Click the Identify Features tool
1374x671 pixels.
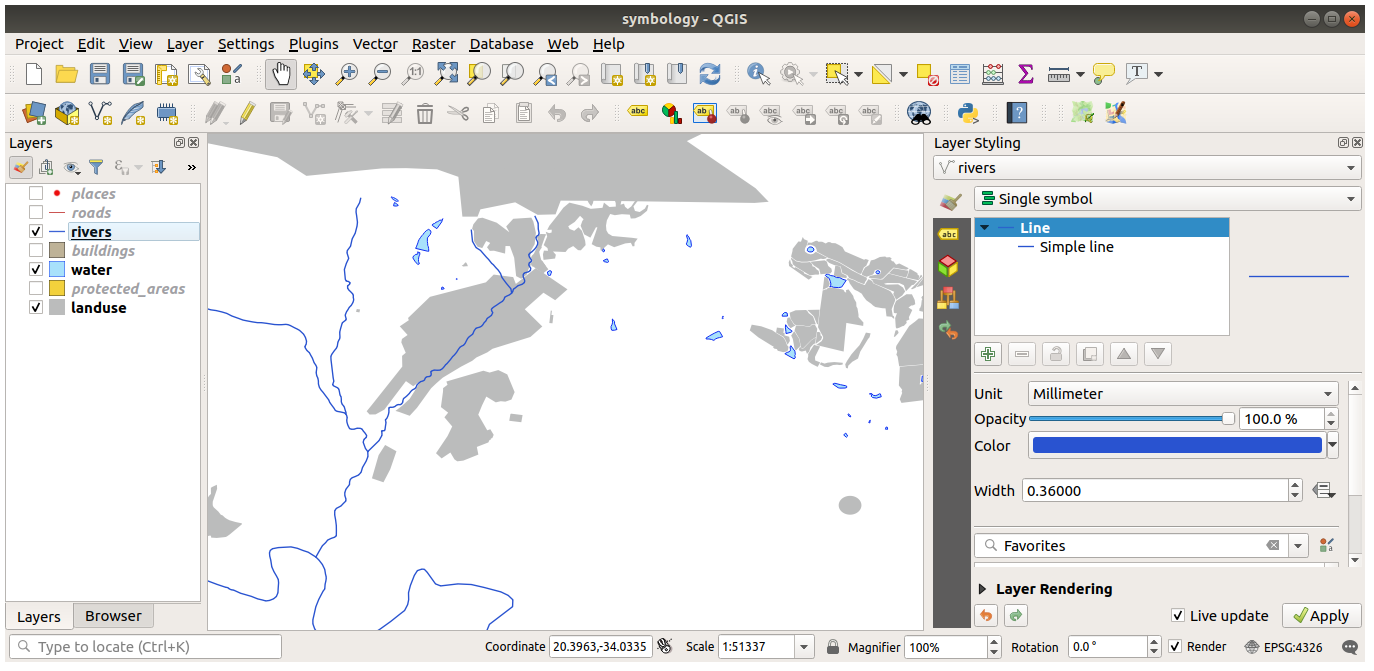click(758, 73)
